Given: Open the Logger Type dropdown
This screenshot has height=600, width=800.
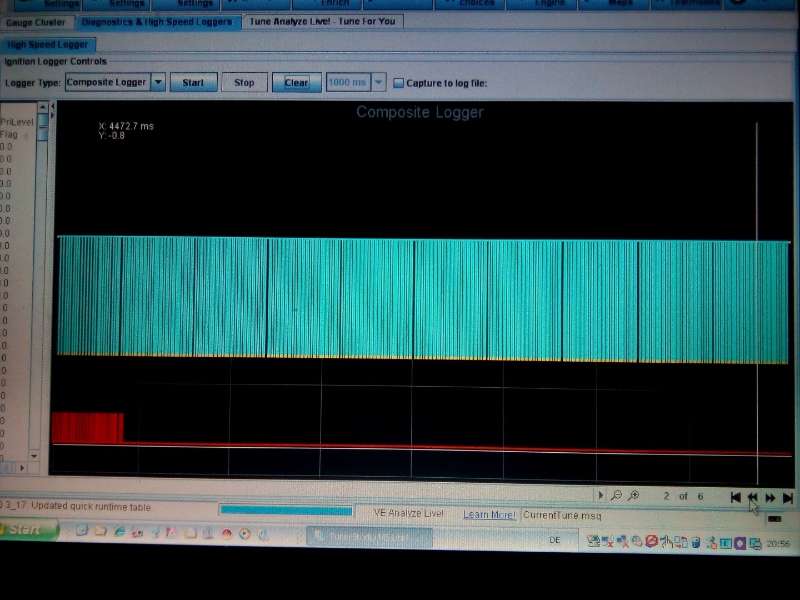Looking at the screenshot, I should tap(158, 83).
